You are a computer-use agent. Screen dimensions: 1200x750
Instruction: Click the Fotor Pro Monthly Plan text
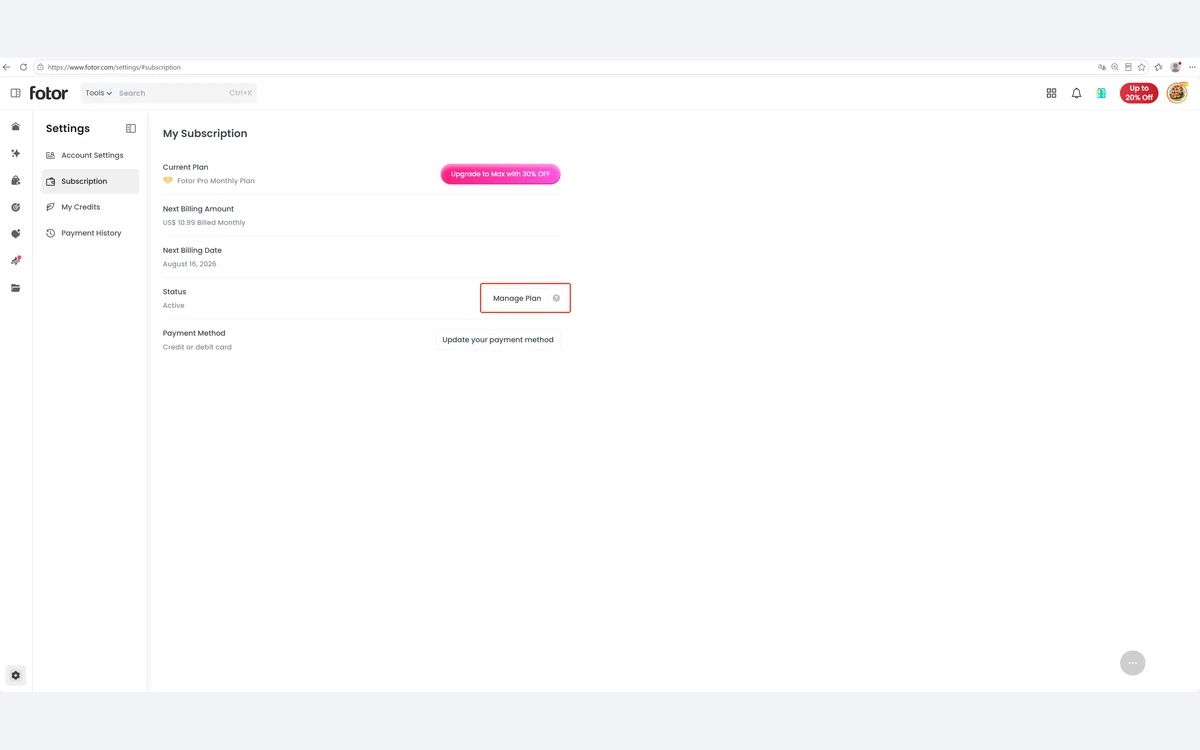click(216, 181)
